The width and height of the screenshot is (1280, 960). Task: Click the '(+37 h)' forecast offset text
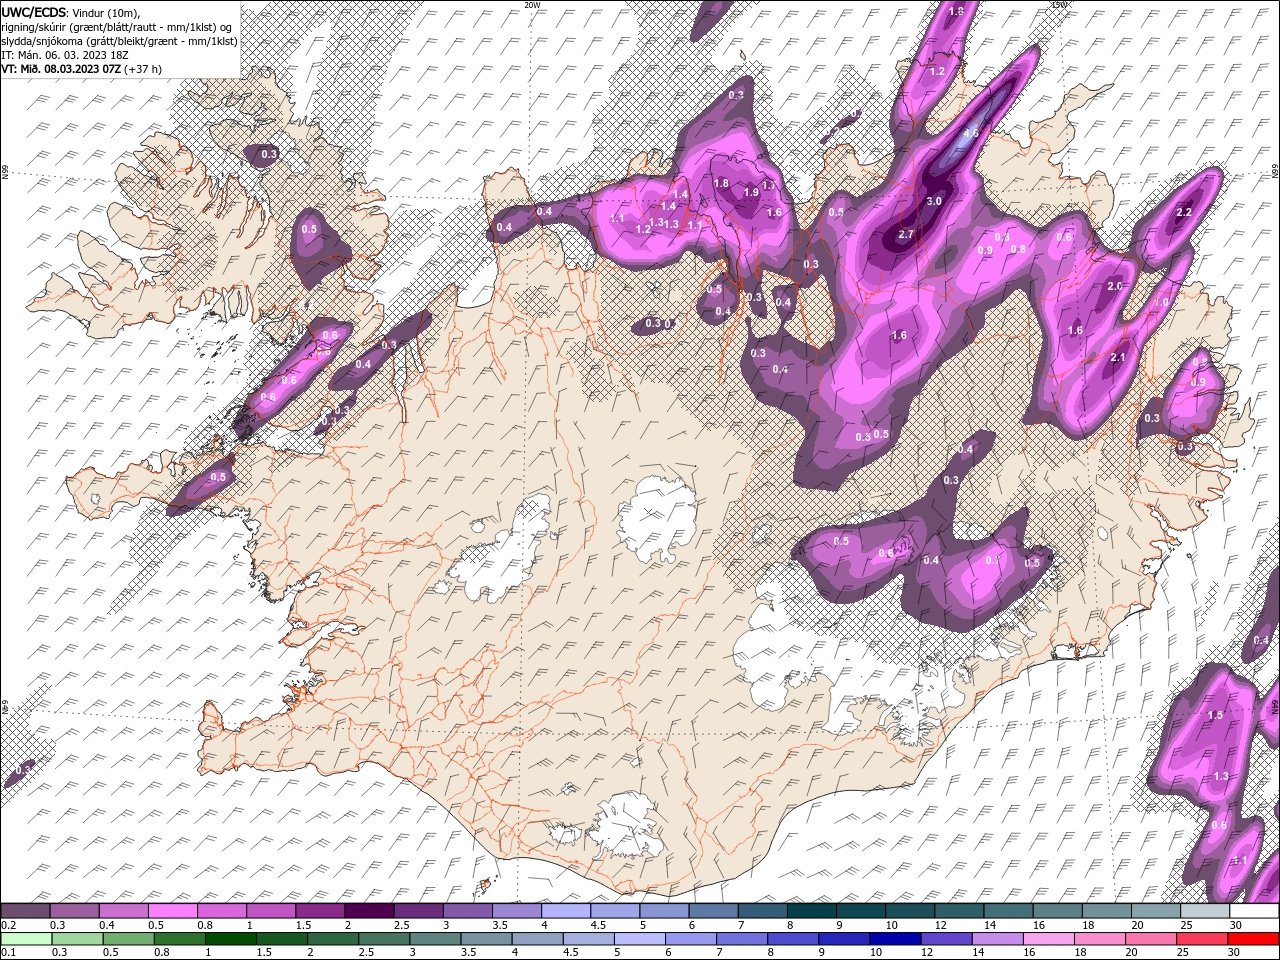tap(144, 69)
